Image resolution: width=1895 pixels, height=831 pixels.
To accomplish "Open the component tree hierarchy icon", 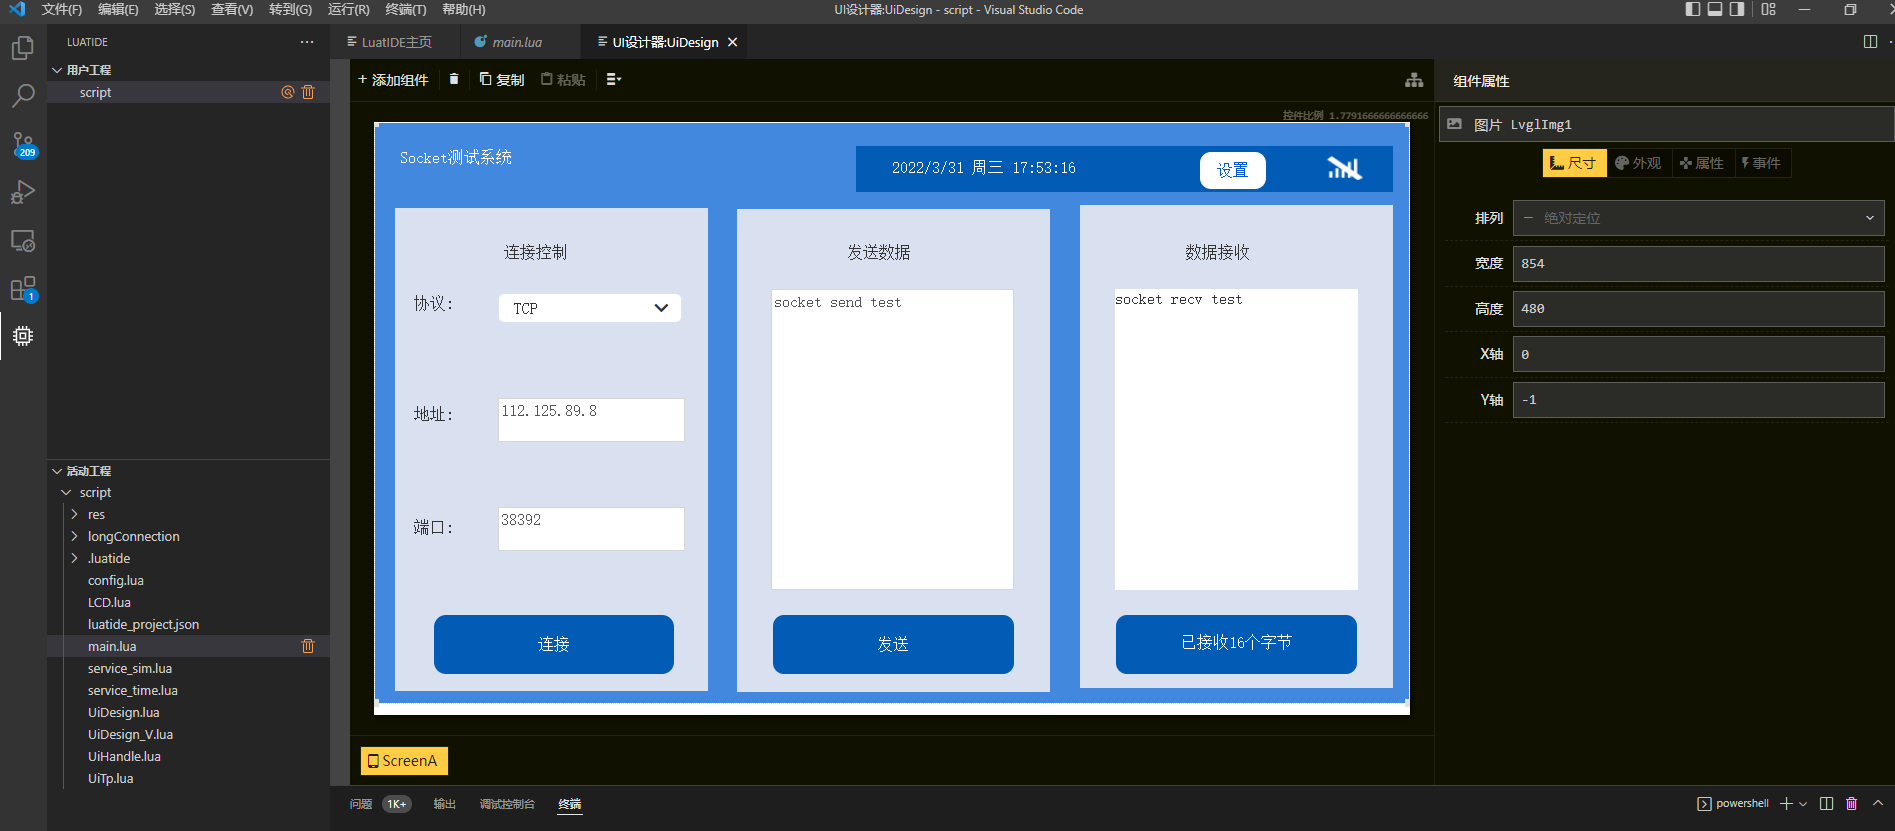I will 1414,80.
